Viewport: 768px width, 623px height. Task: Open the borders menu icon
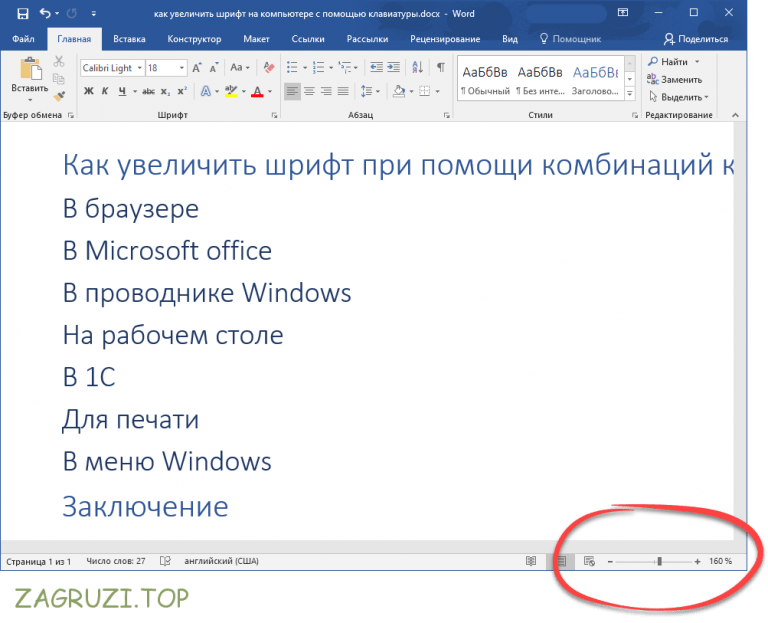425,91
